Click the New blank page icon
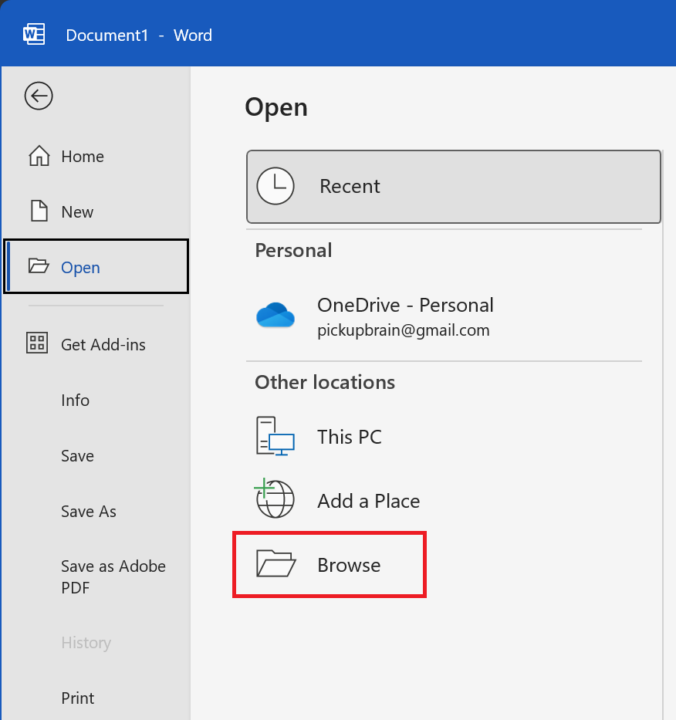 coord(39,211)
